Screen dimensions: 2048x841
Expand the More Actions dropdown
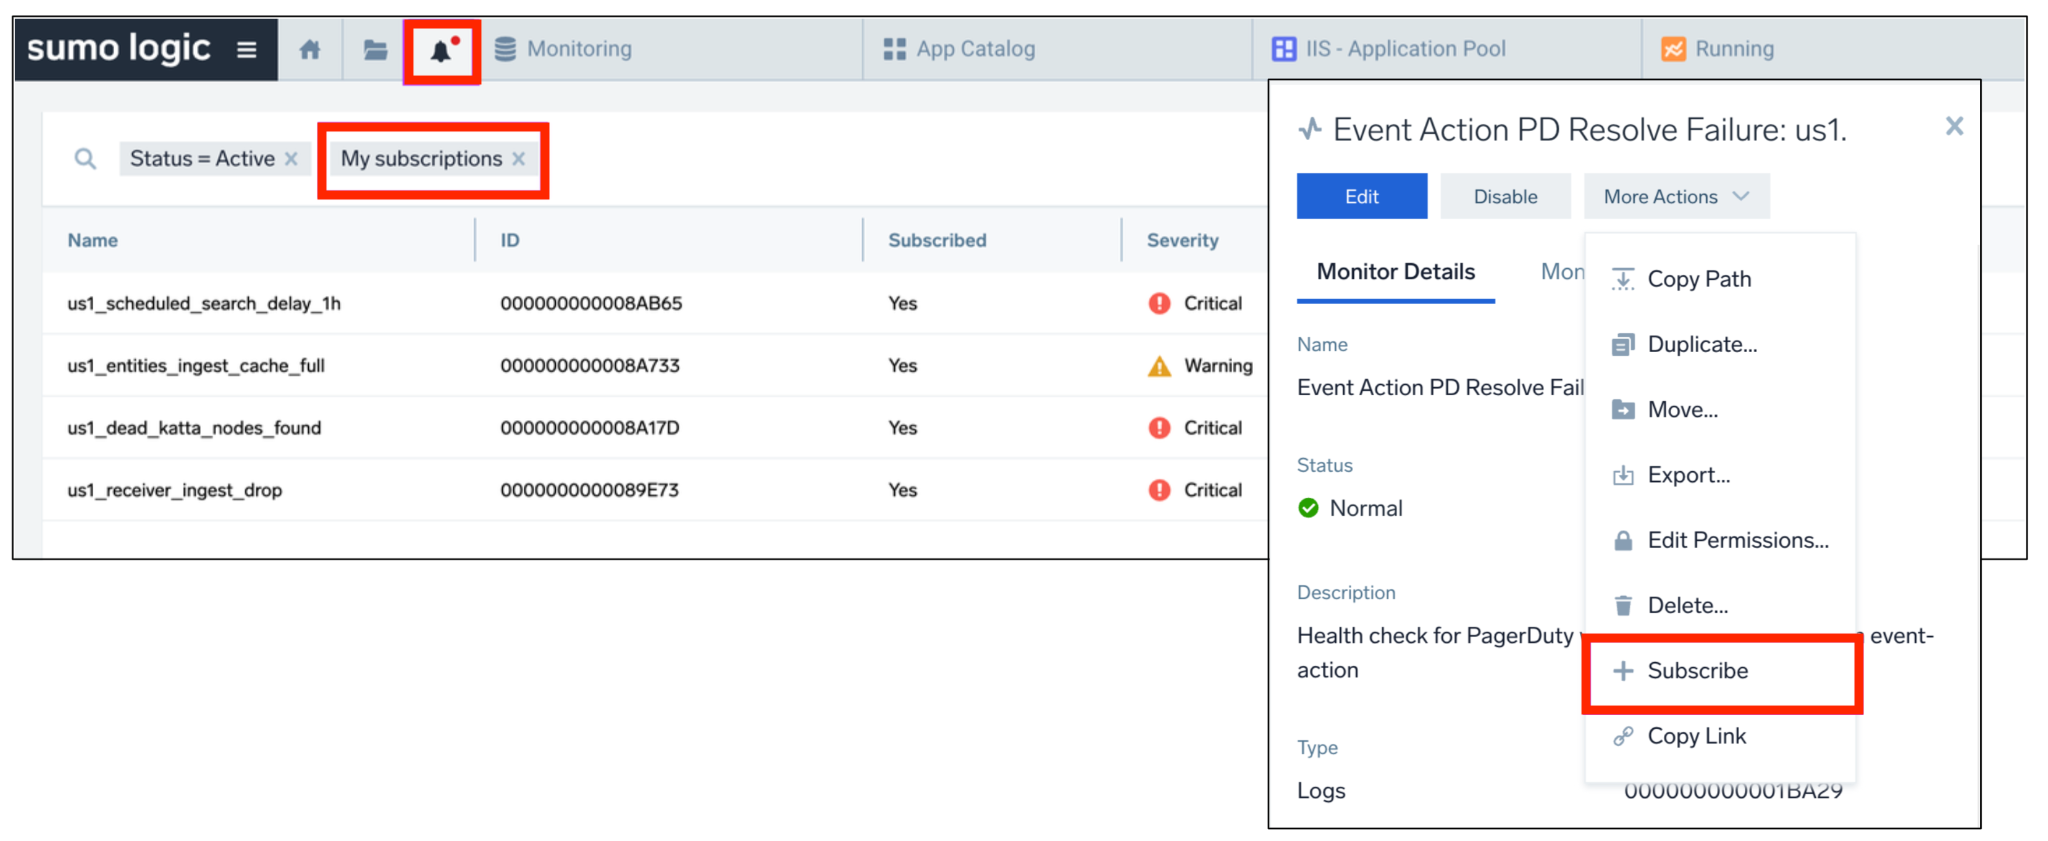point(1676,197)
